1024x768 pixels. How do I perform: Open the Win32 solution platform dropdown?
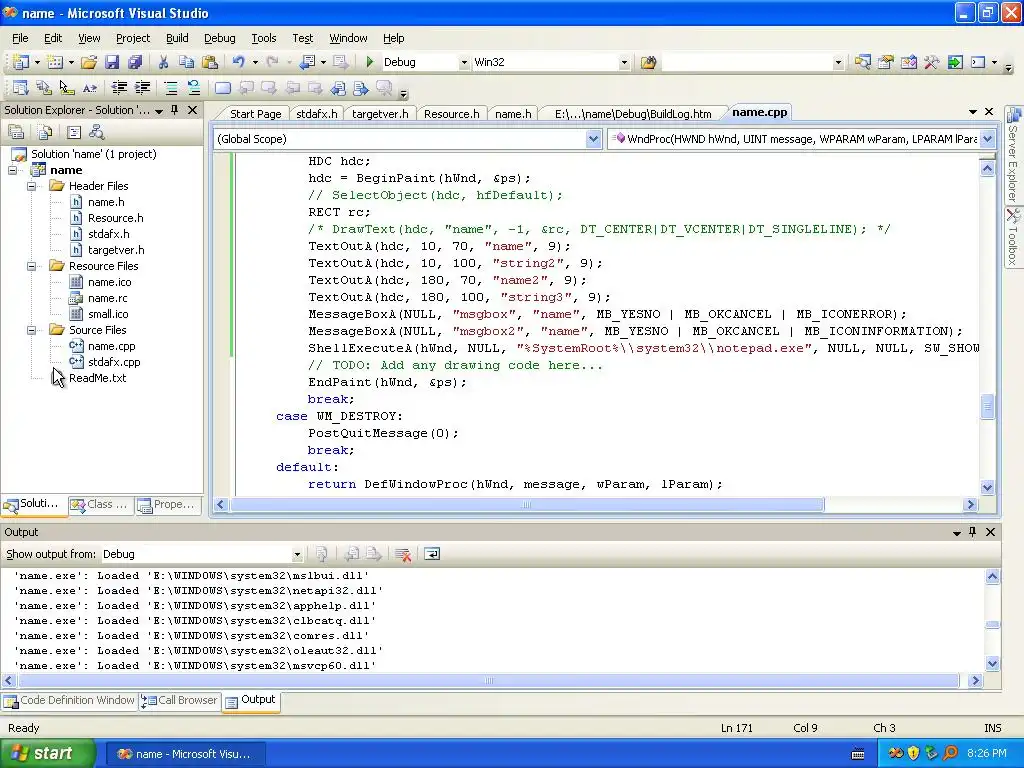click(x=624, y=63)
